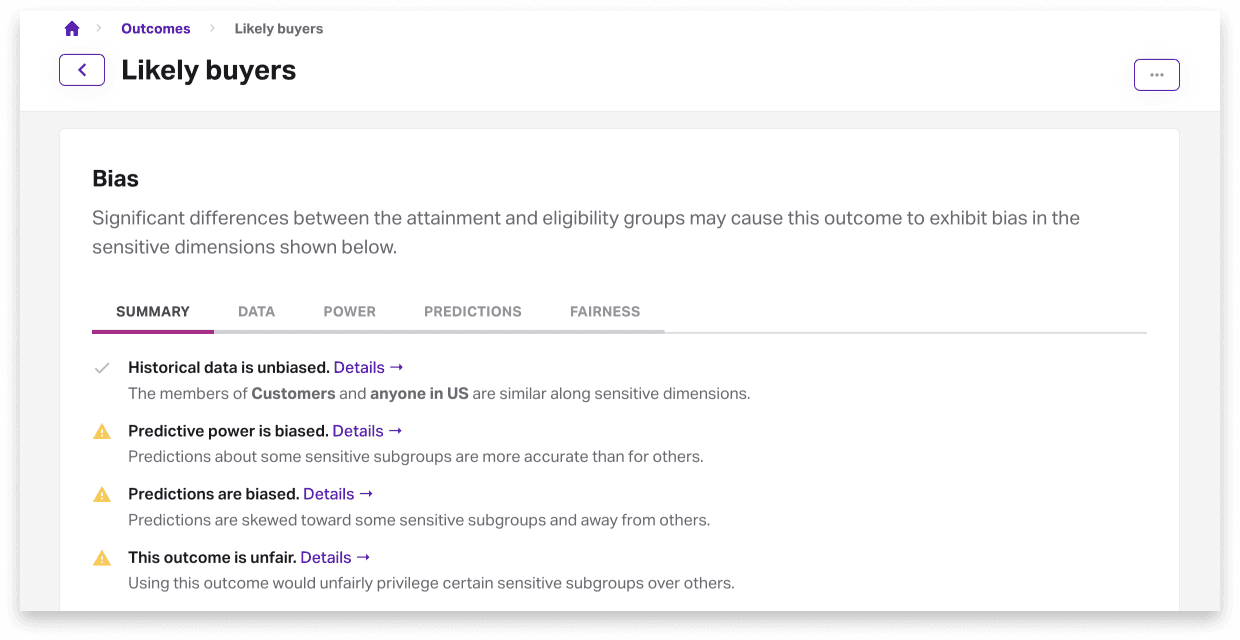Go back using the left chevron button

click(x=82, y=70)
